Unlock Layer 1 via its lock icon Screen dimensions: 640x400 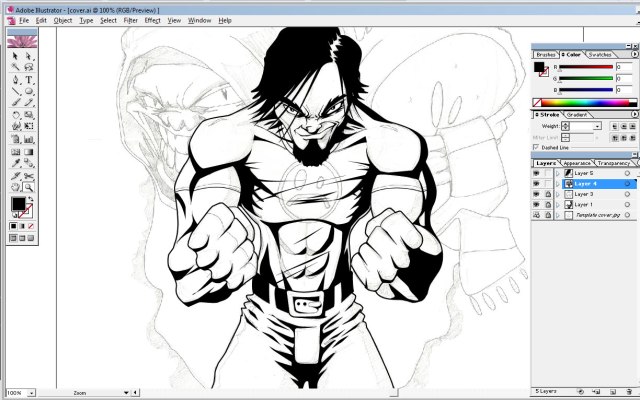coord(547,204)
